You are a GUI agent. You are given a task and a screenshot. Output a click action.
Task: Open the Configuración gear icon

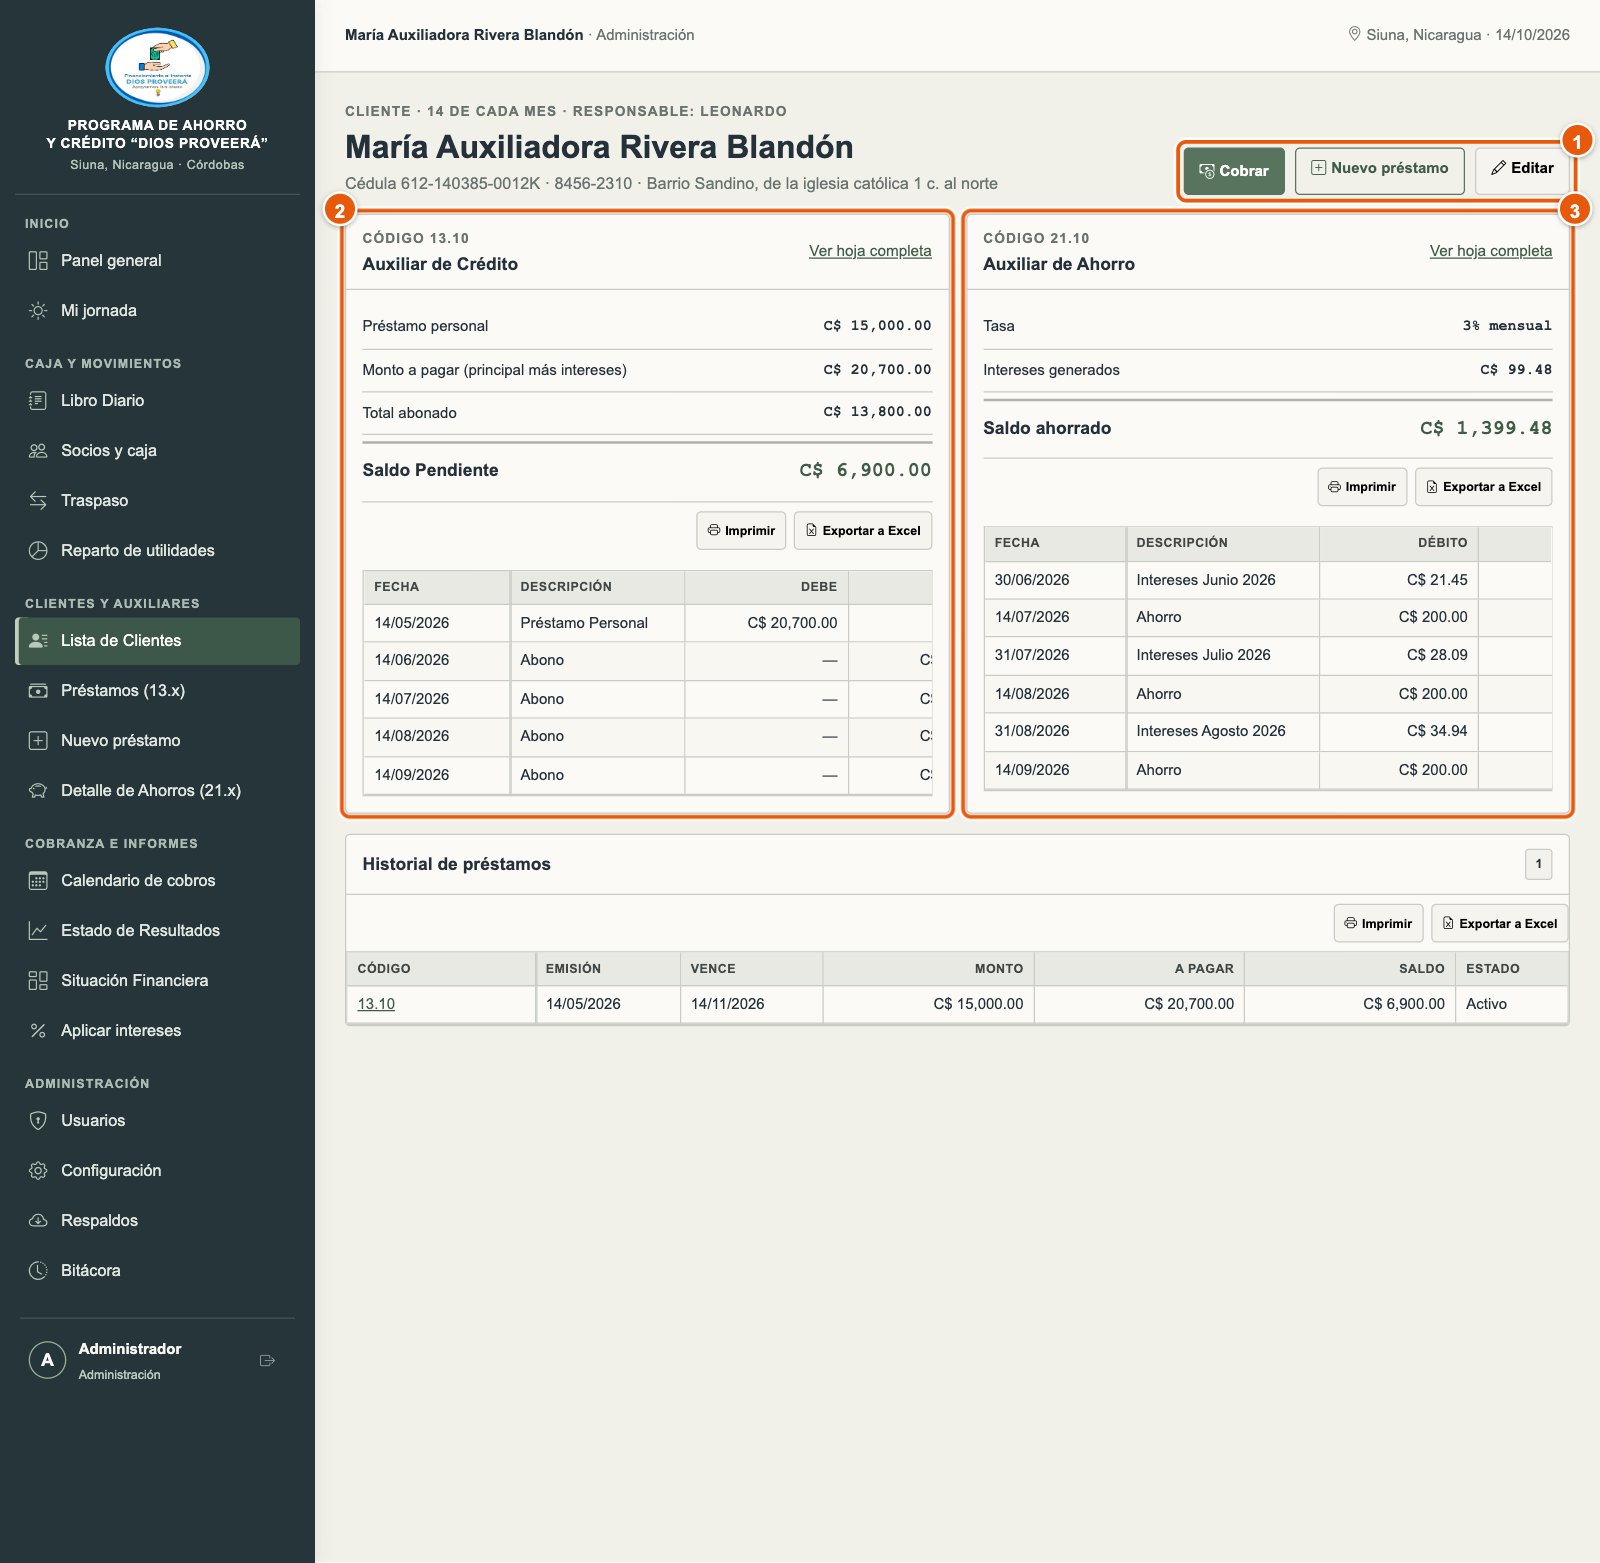[38, 1170]
